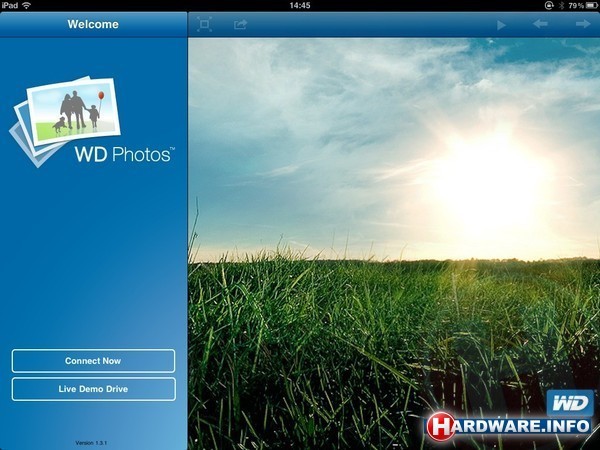
Task: Go to previous photo arrow
Action: (x=540, y=24)
